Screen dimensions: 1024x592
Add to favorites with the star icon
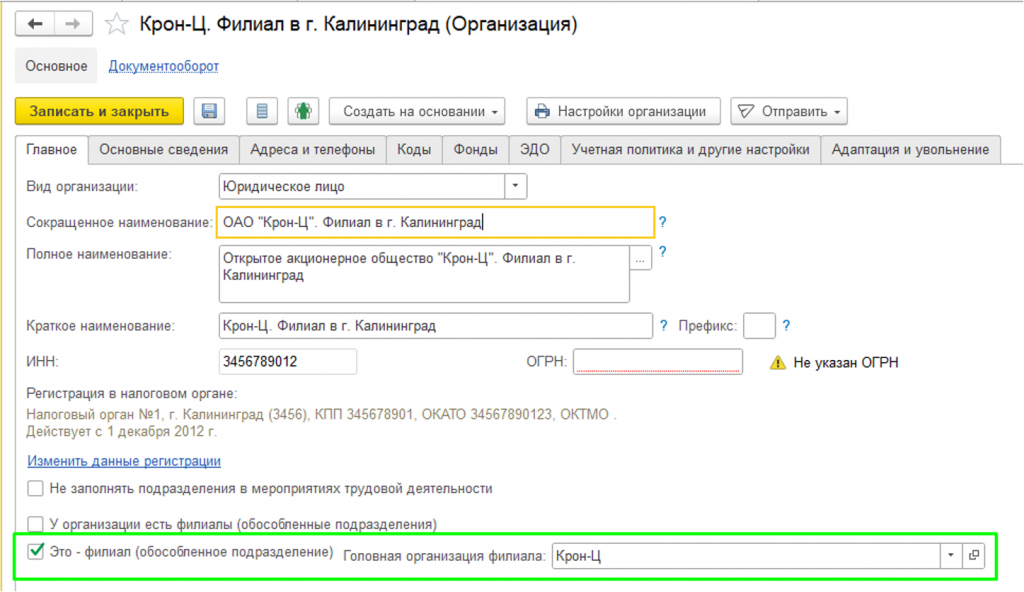coord(117,24)
